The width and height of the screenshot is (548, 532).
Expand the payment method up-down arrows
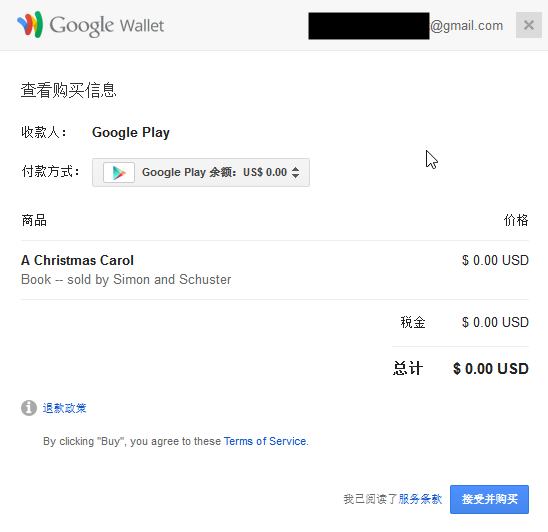(x=295, y=172)
